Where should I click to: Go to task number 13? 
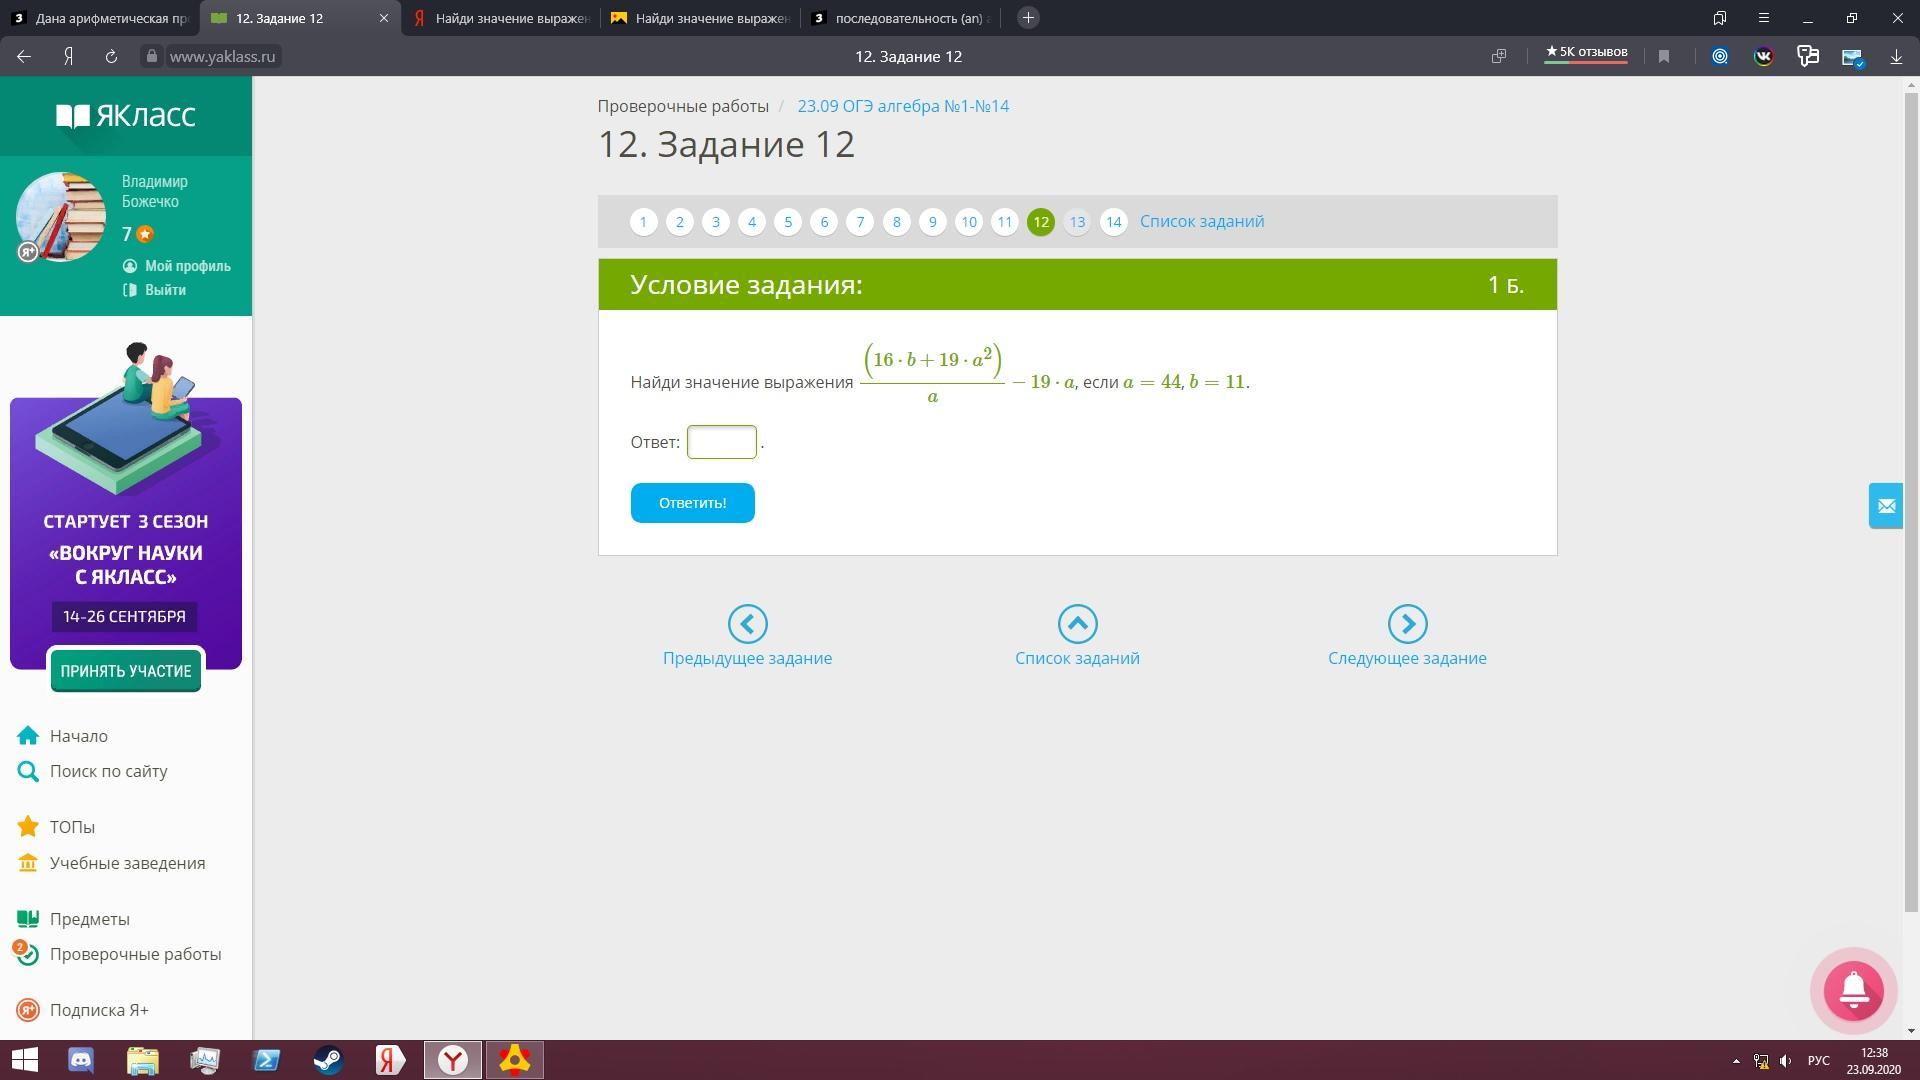1077,222
